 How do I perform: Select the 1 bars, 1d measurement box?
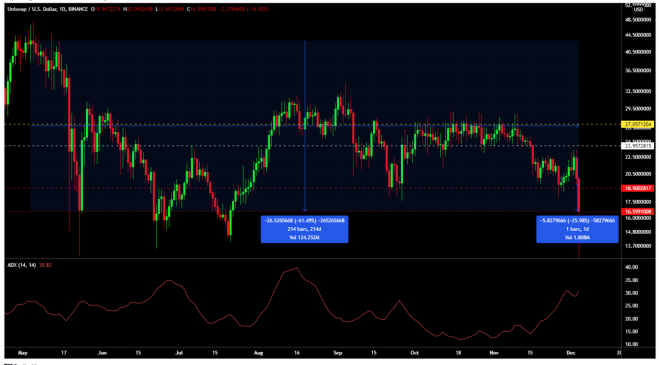coord(577,229)
